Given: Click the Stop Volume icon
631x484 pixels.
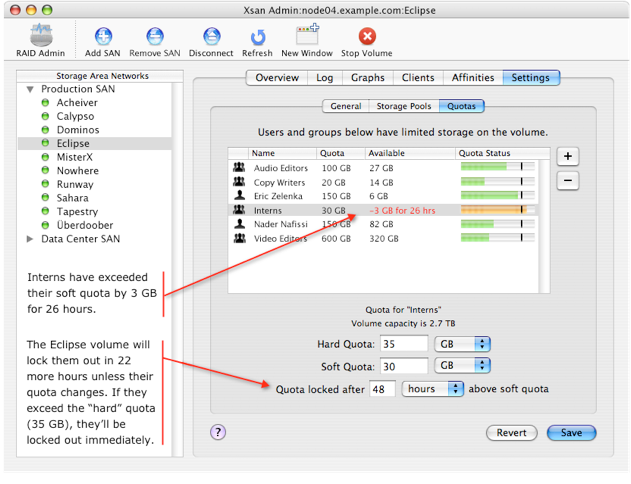Looking at the screenshot, I should coord(367,38).
